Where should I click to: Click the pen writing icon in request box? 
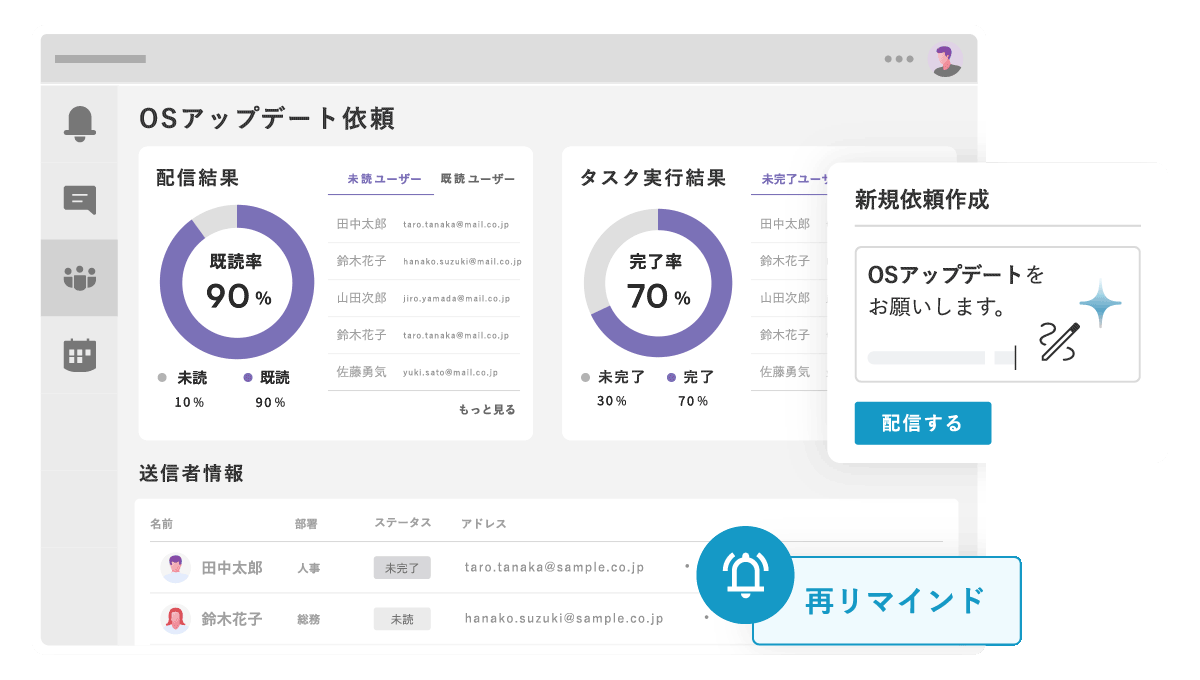tap(1060, 342)
